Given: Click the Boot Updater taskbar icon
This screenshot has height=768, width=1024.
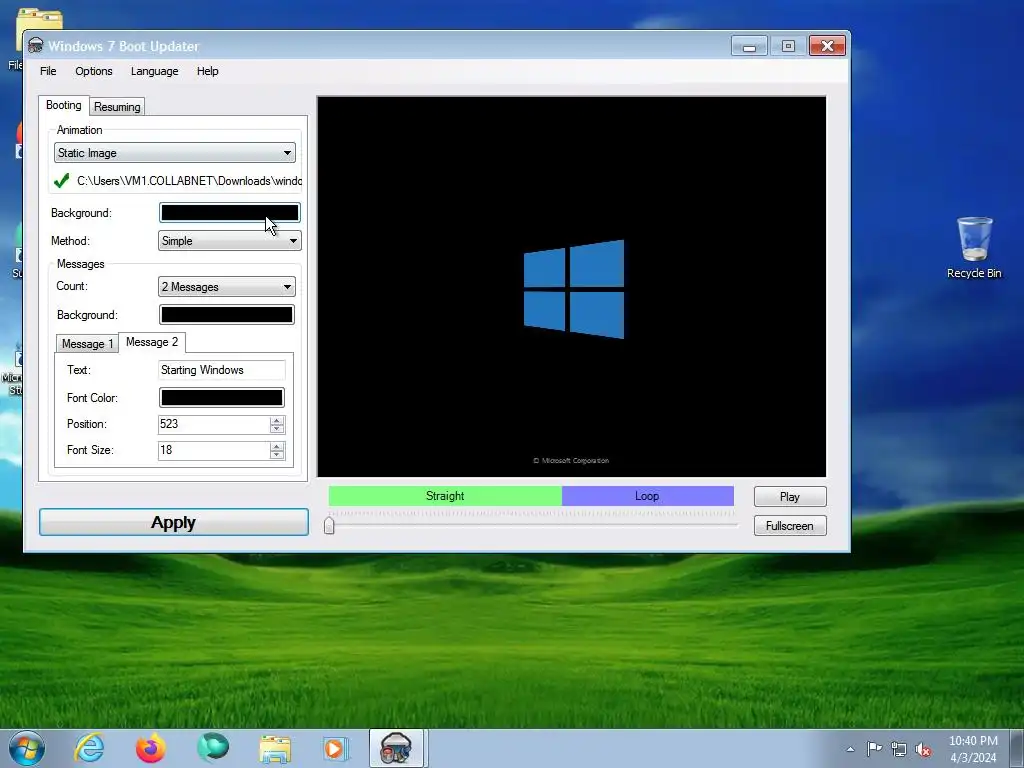Looking at the screenshot, I should click(x=398, y=748).
